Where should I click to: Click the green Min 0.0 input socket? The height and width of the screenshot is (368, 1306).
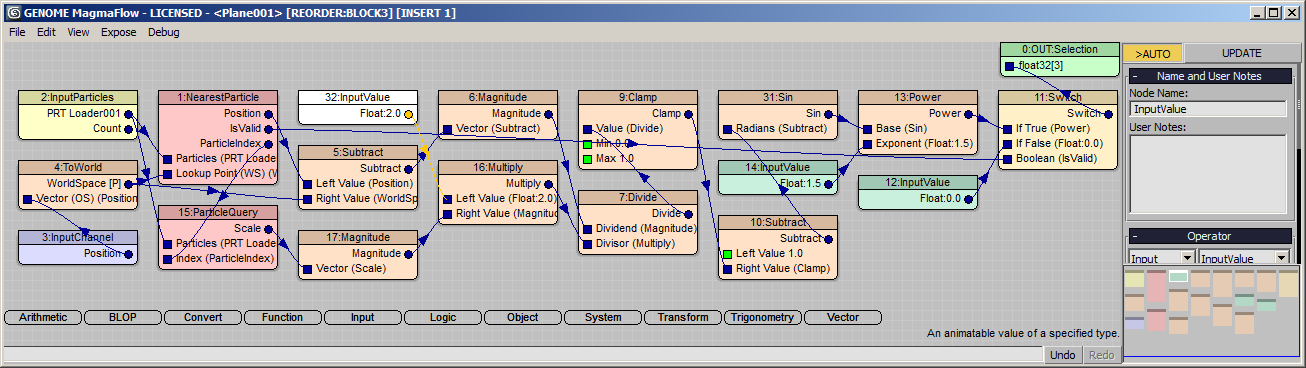pyautogui.click(x=587, y=144)
